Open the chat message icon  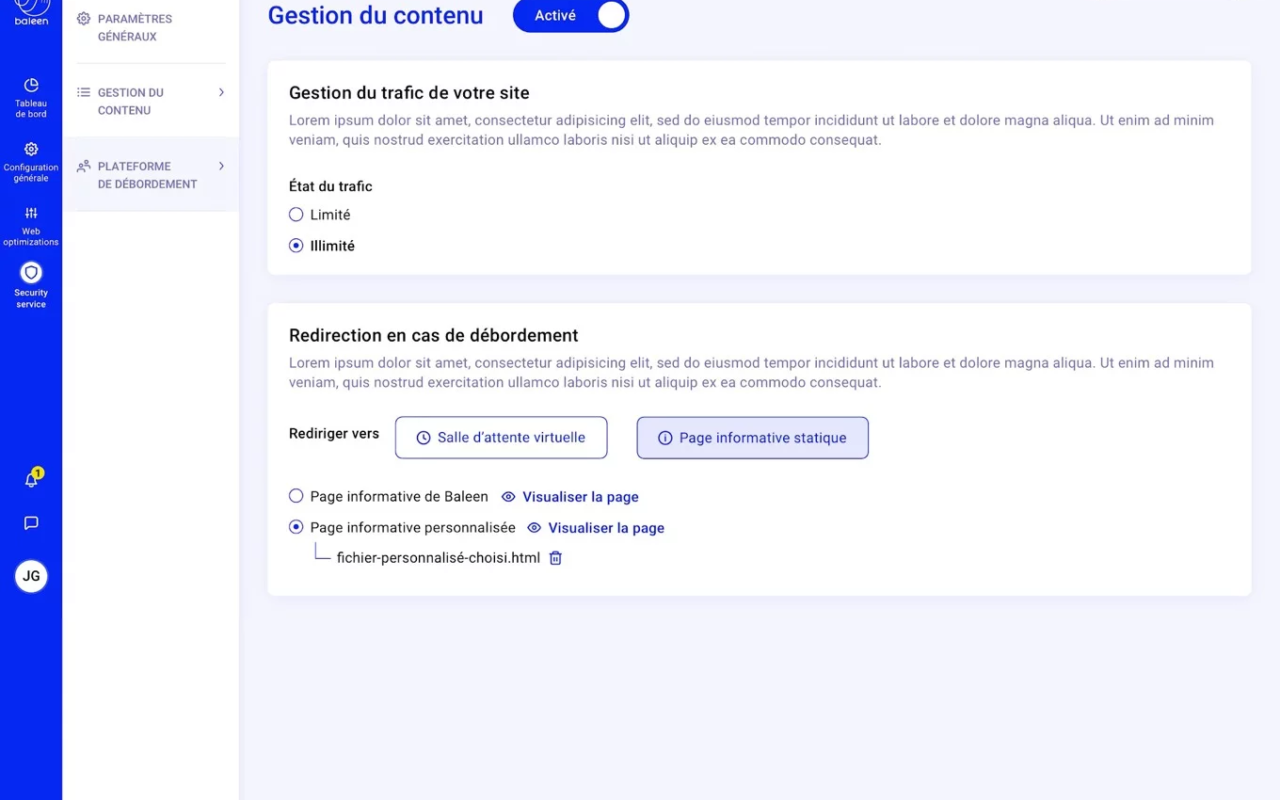pyautogui.click(x=31, y=523)
